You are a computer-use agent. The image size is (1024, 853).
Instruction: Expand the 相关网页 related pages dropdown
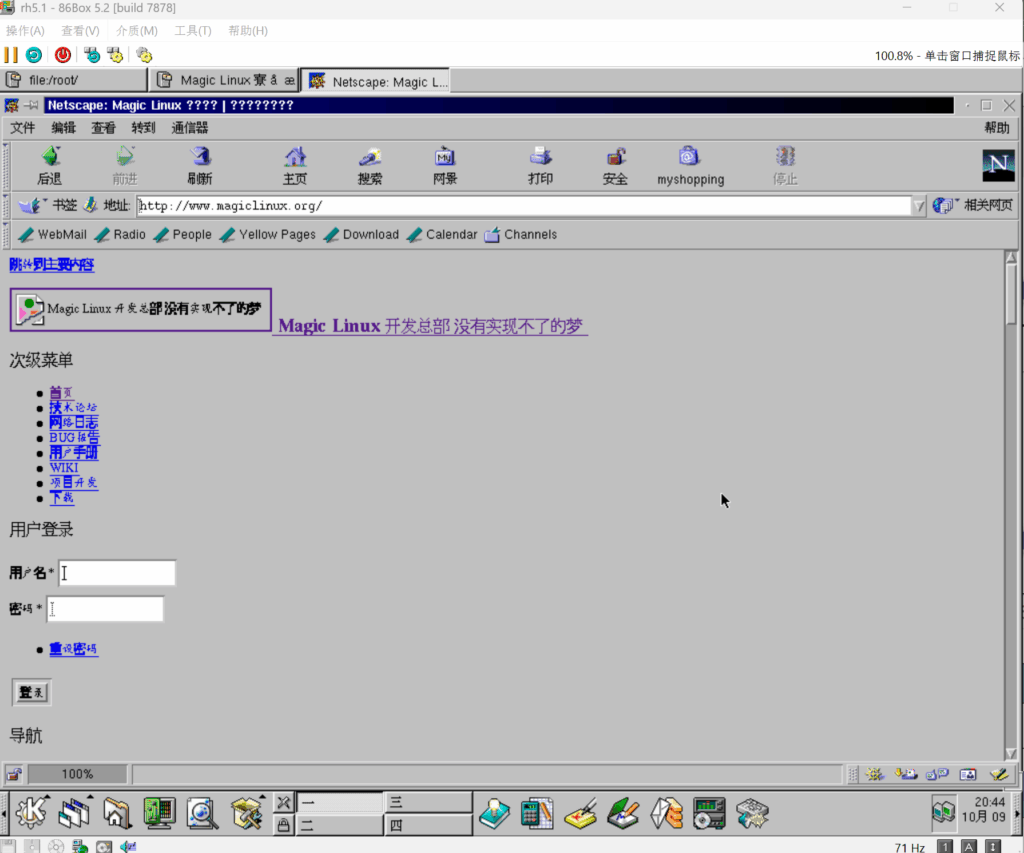pos(972,205)
